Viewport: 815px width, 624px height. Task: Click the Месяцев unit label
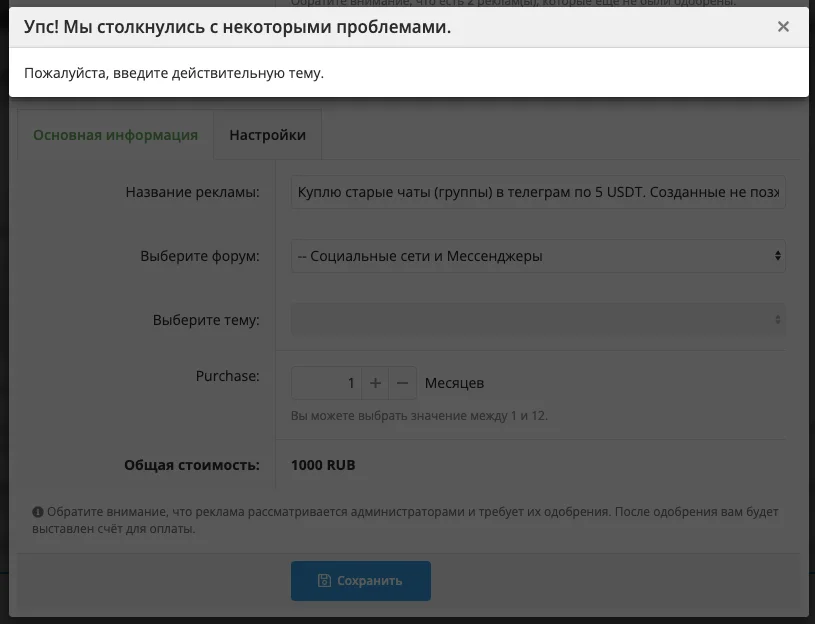(454, 383)
